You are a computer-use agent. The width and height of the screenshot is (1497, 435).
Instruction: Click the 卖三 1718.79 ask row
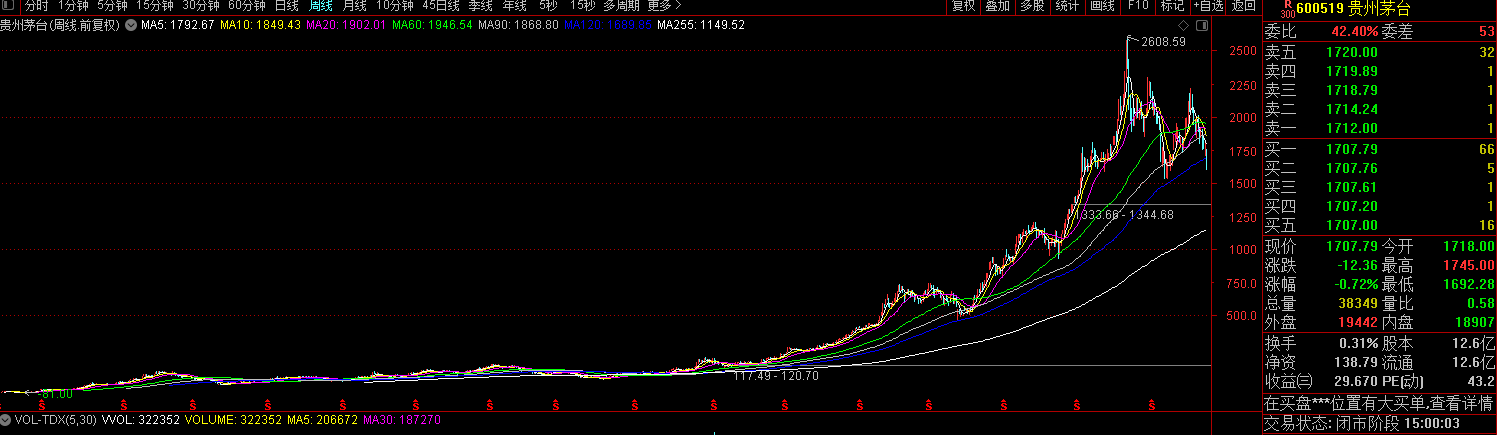(x=1379, y=90)
